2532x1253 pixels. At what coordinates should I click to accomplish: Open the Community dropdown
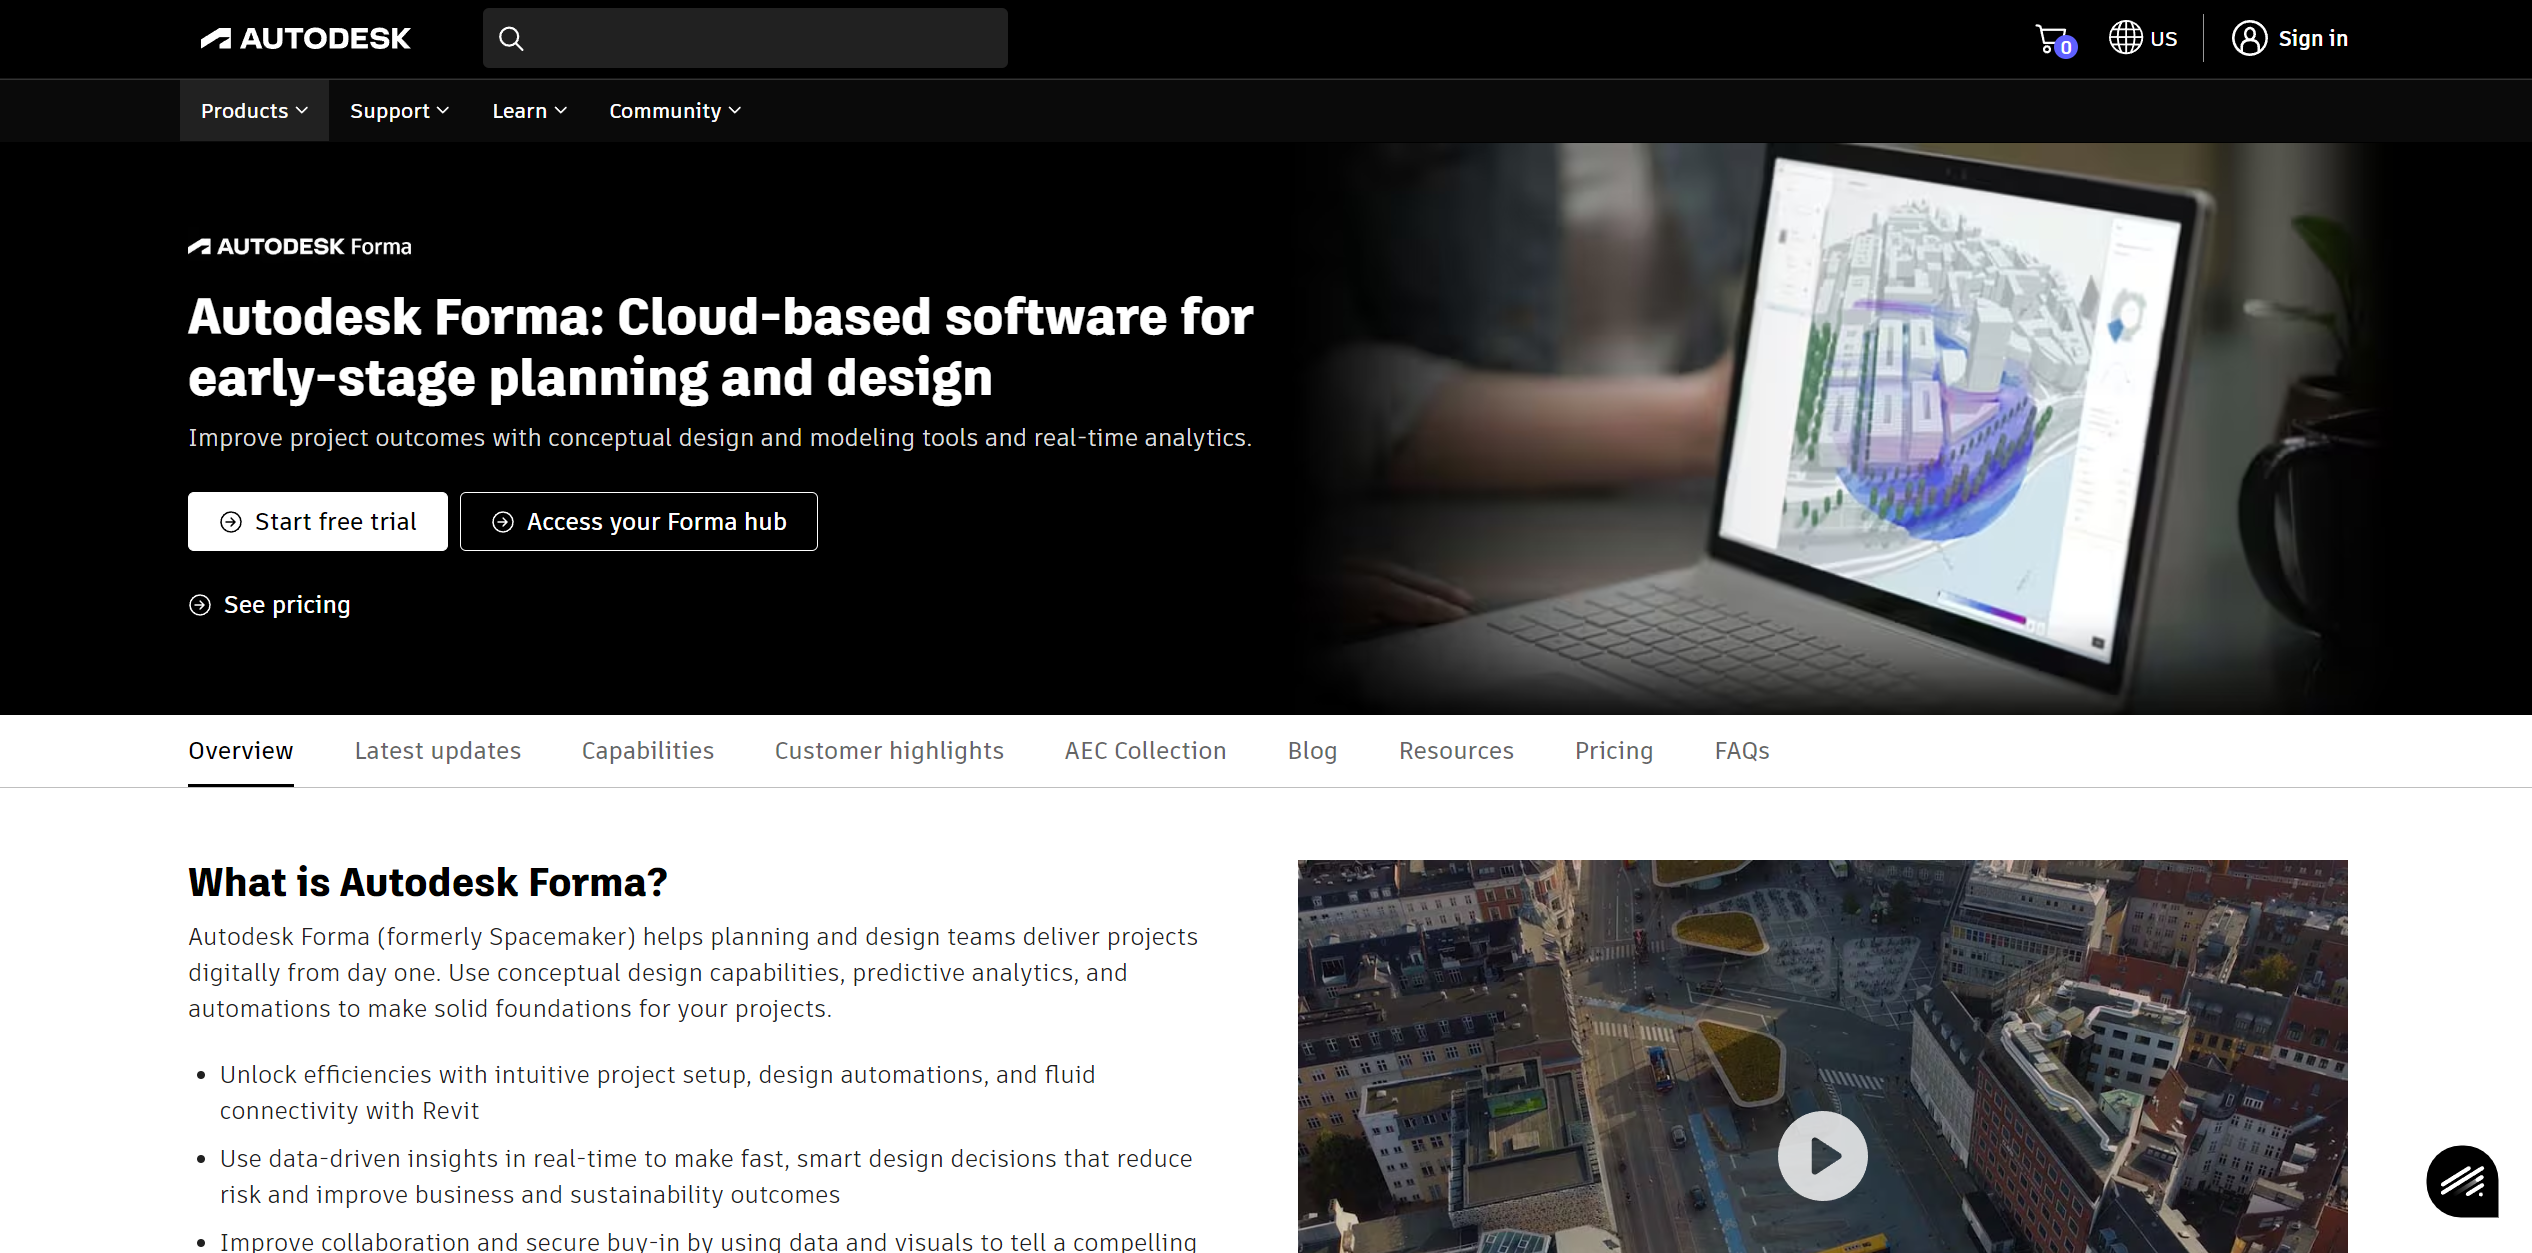[674, 110]
